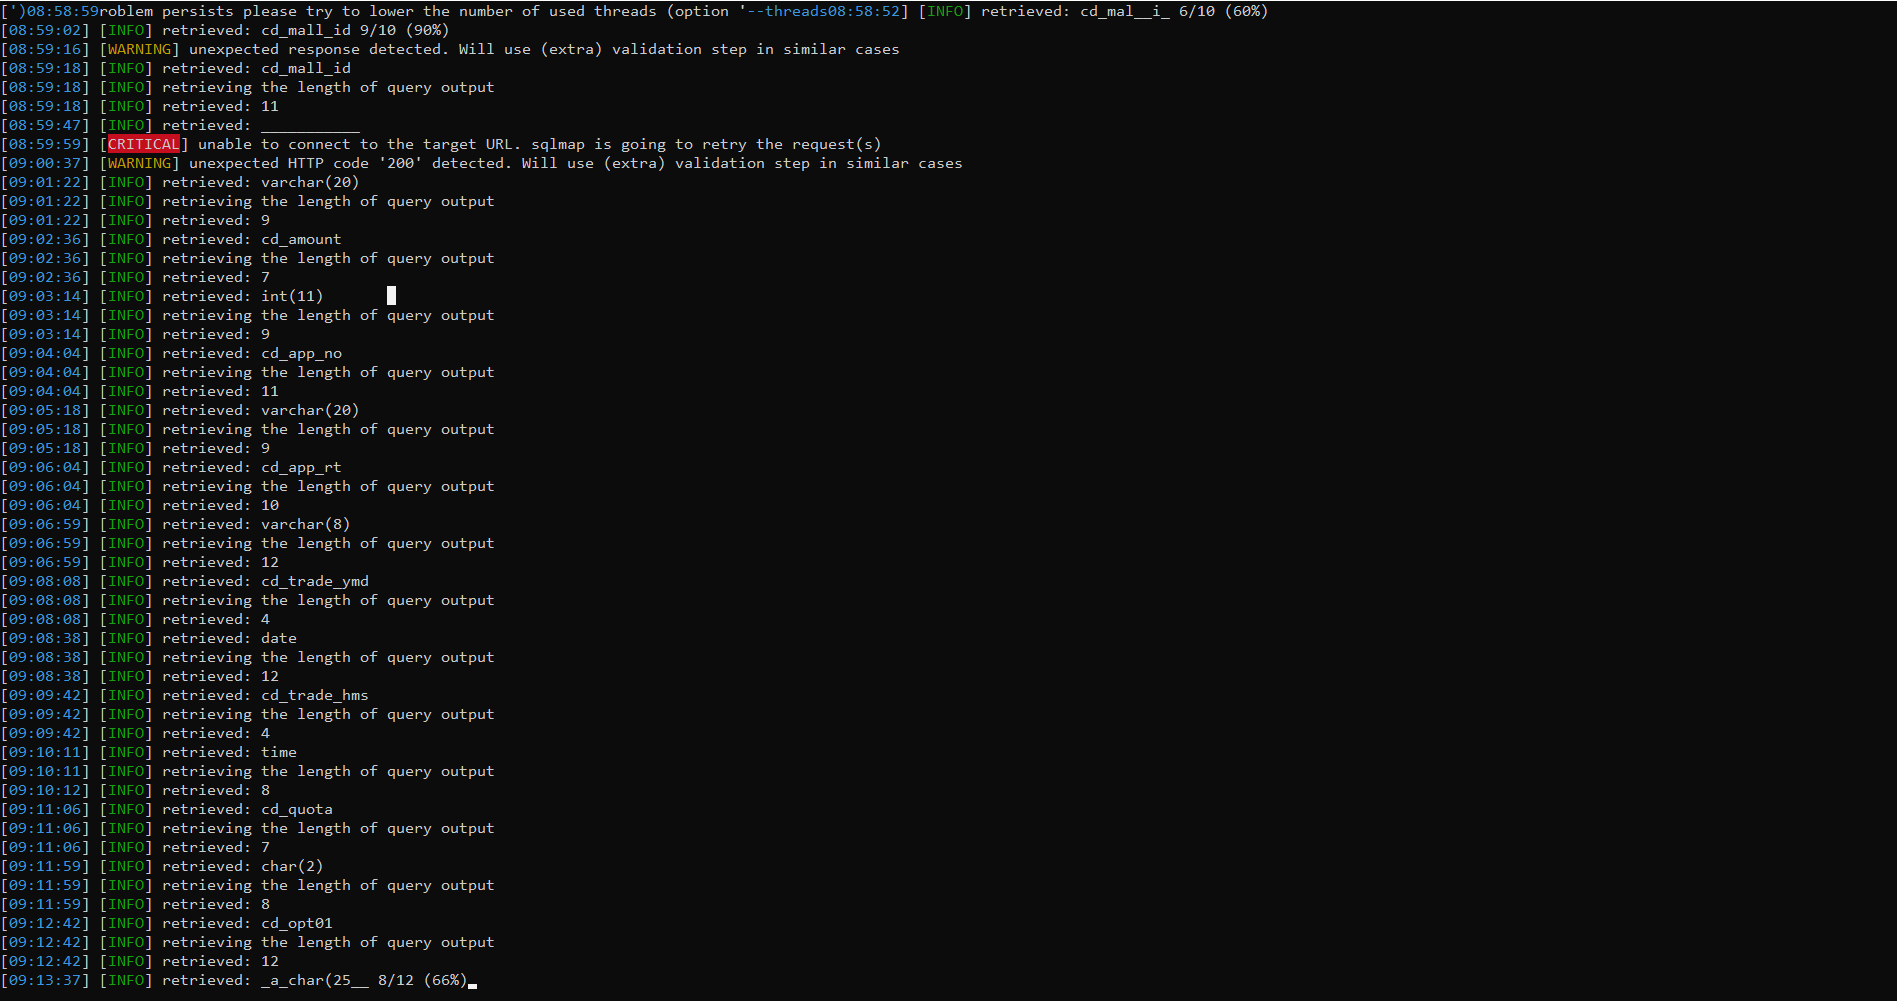Select the text 'cd_trade_hms'
Screen dimensions: 1897x1001
(x=315, y=695)
